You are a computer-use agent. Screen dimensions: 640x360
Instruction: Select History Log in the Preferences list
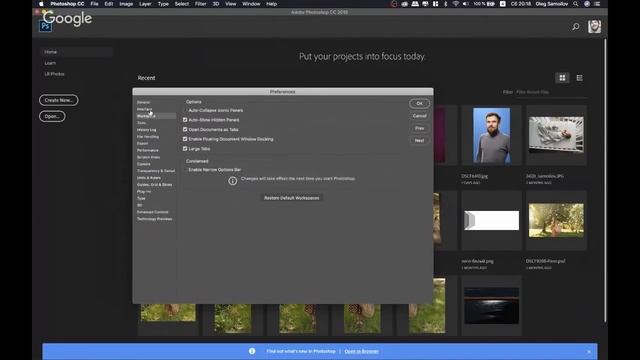pyautogui.click(x=147, y=130)
